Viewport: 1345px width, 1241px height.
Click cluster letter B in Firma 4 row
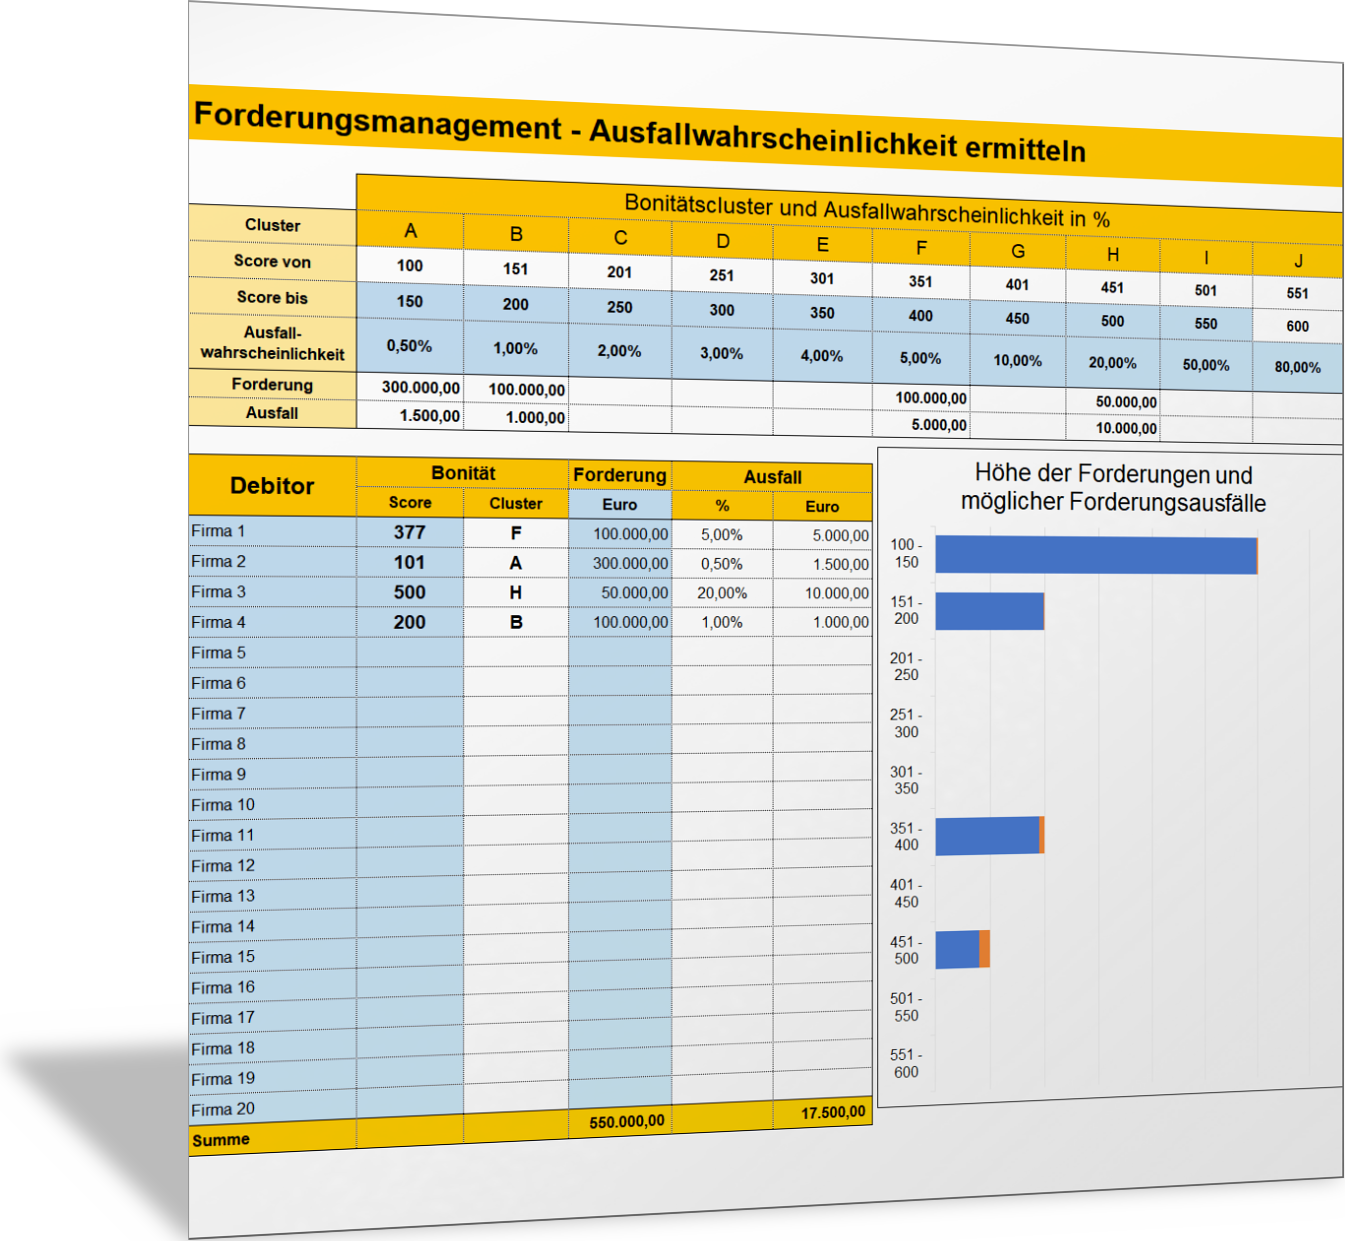pos(516,622)
